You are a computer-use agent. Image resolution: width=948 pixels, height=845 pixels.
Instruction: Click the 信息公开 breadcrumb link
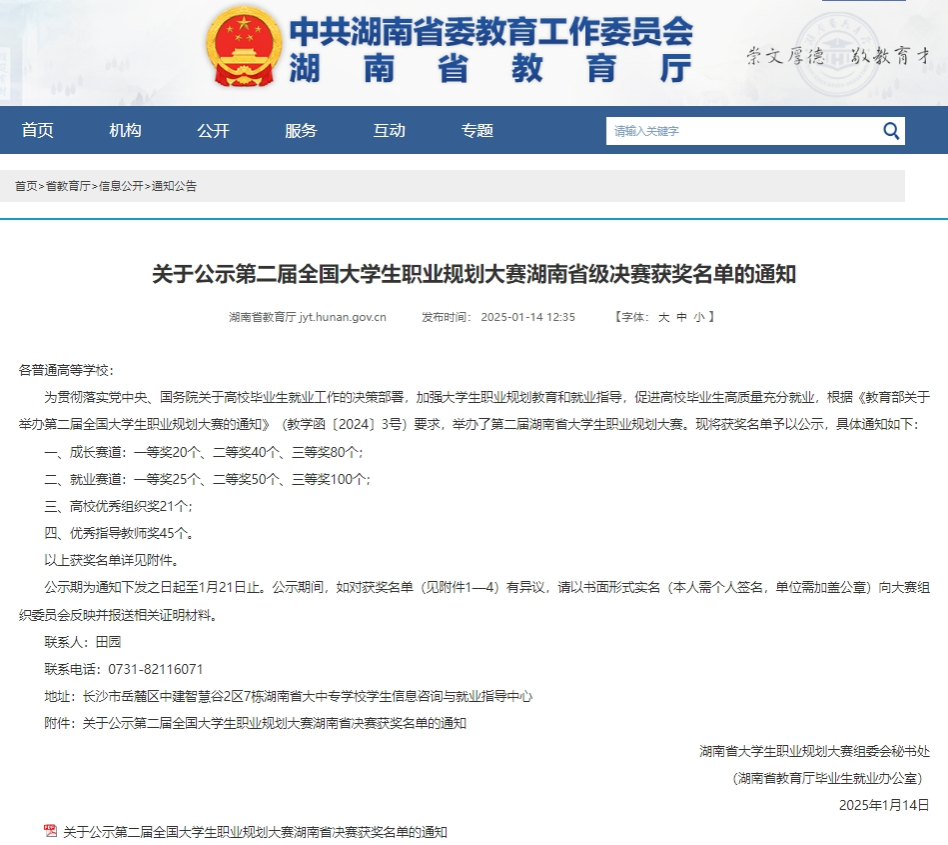click(x=120, y=186)
